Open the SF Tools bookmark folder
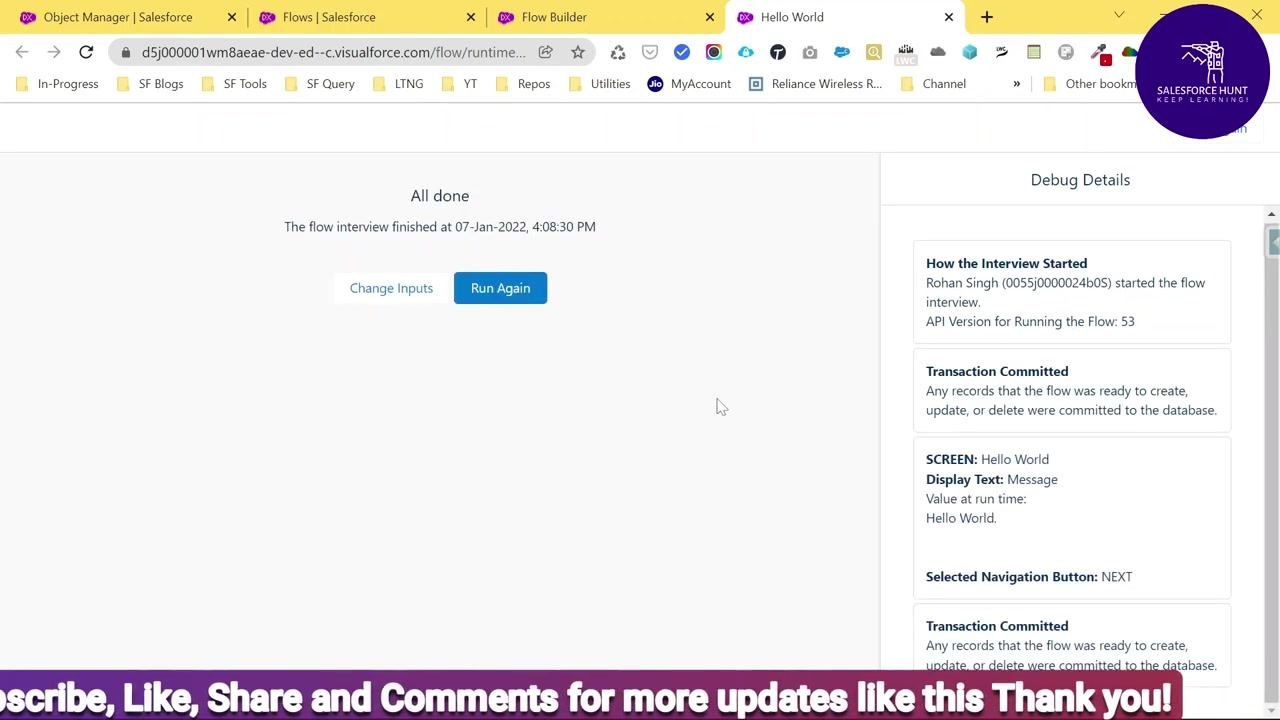1280x720 pixels. coord(234,84)
